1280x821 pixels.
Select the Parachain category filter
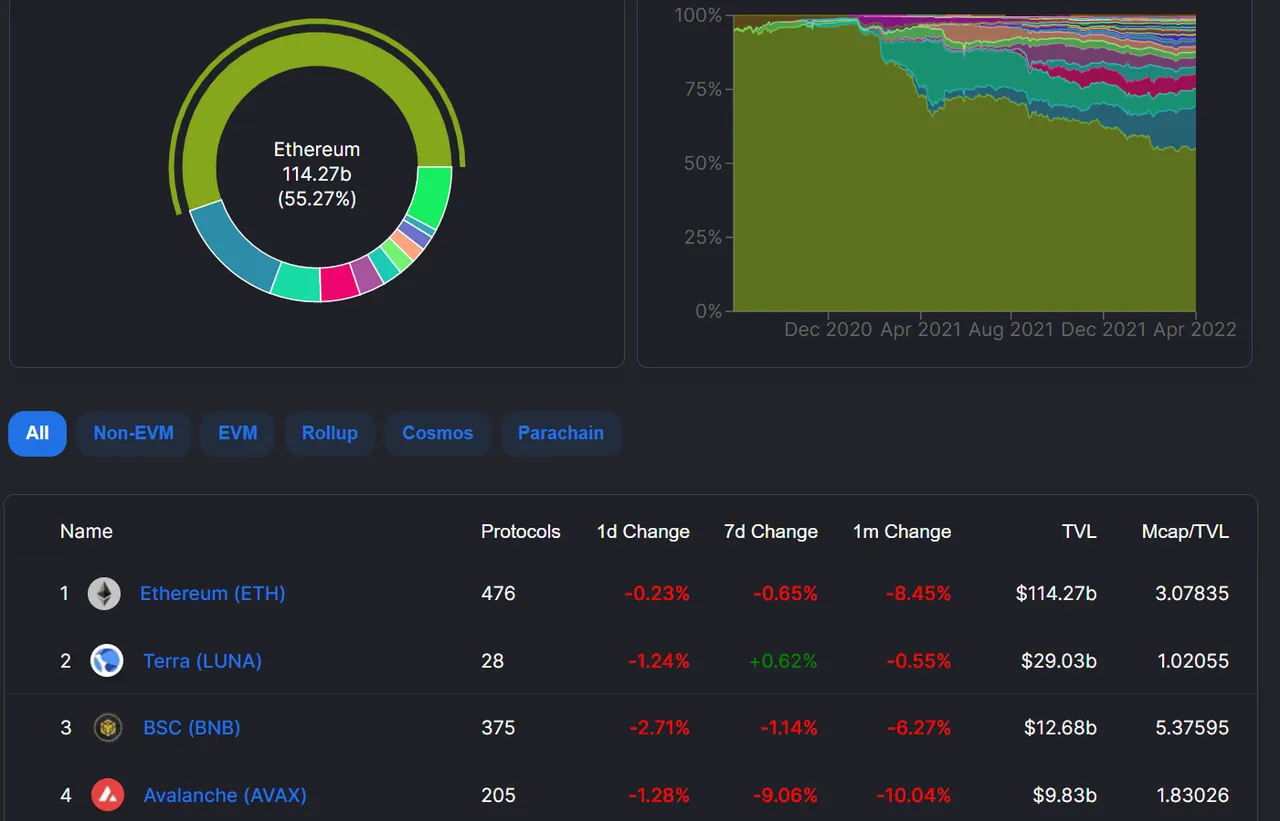click(x=561, y=433)
